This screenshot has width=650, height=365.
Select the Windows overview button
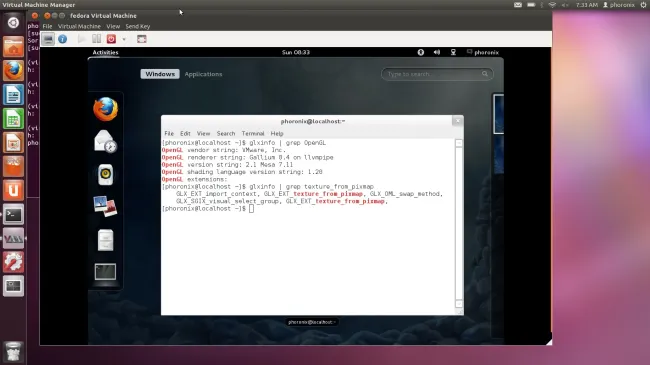[x=160, y=74]
